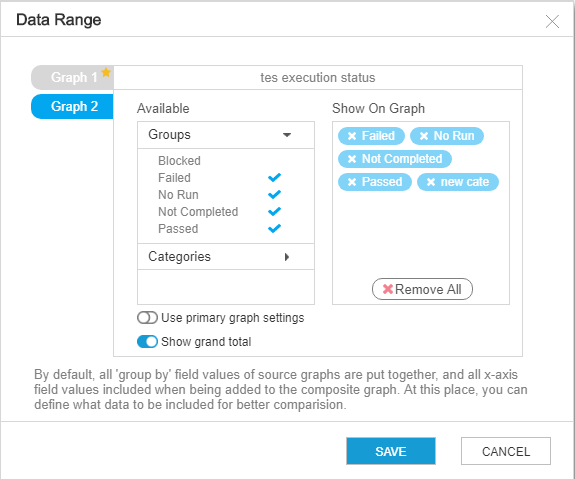Remove the Not Completed tag via its x icon

[x=352, y=159]
